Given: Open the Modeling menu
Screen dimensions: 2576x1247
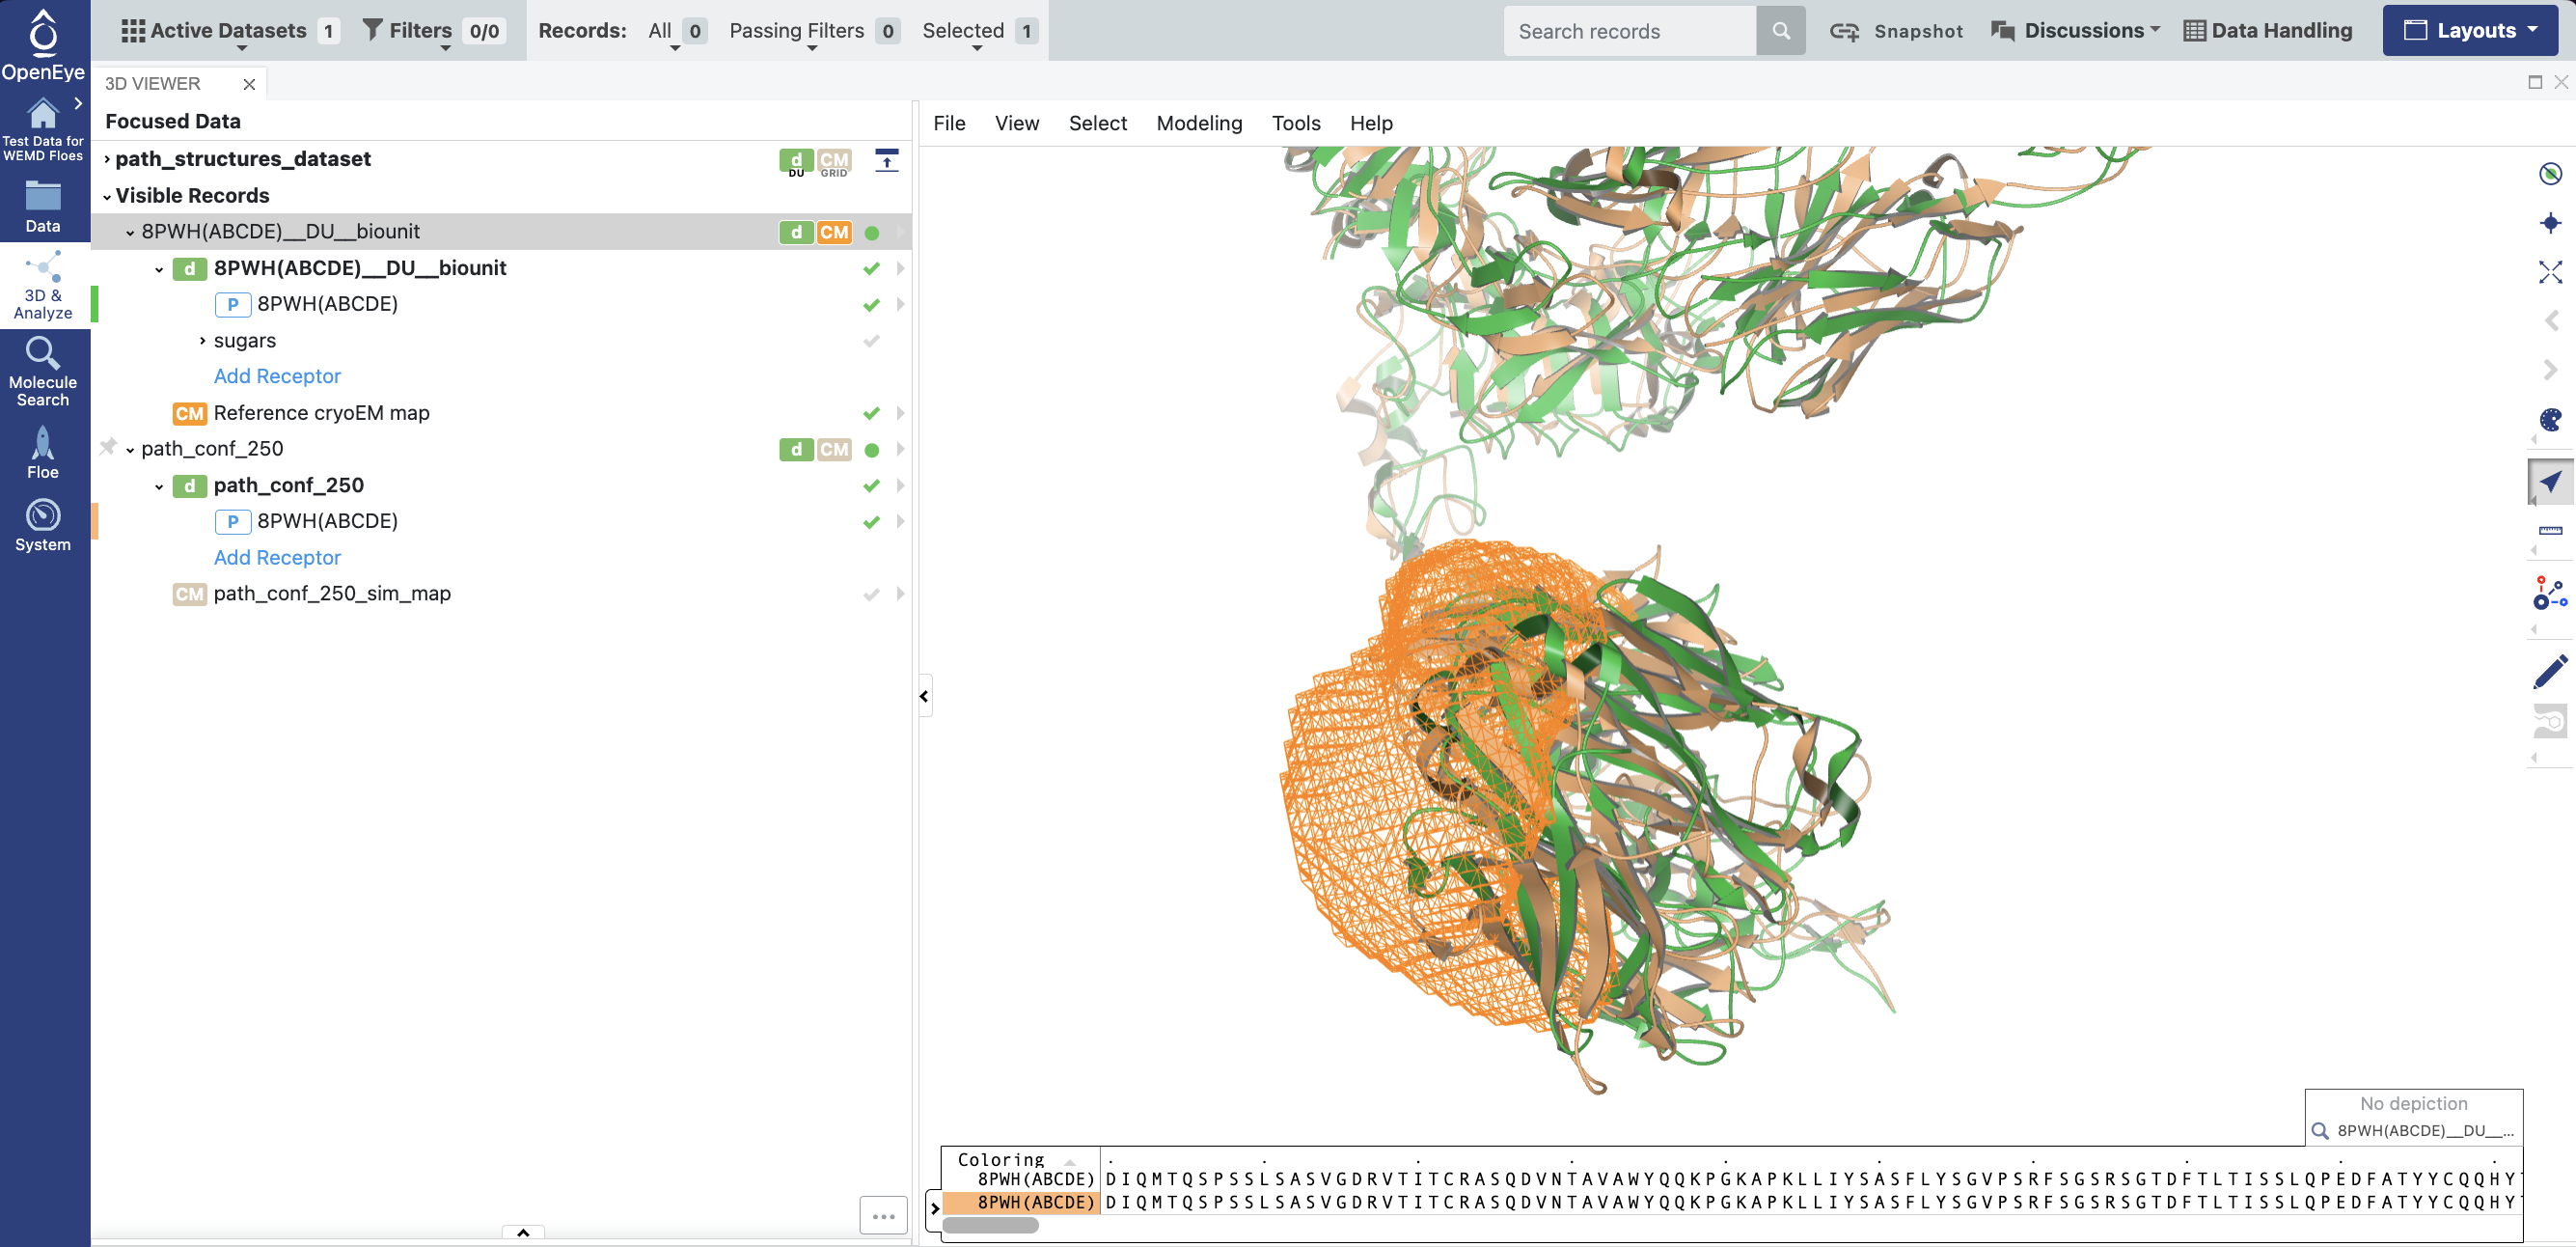Looking at the screenshot, I should tap(1198, 123).
